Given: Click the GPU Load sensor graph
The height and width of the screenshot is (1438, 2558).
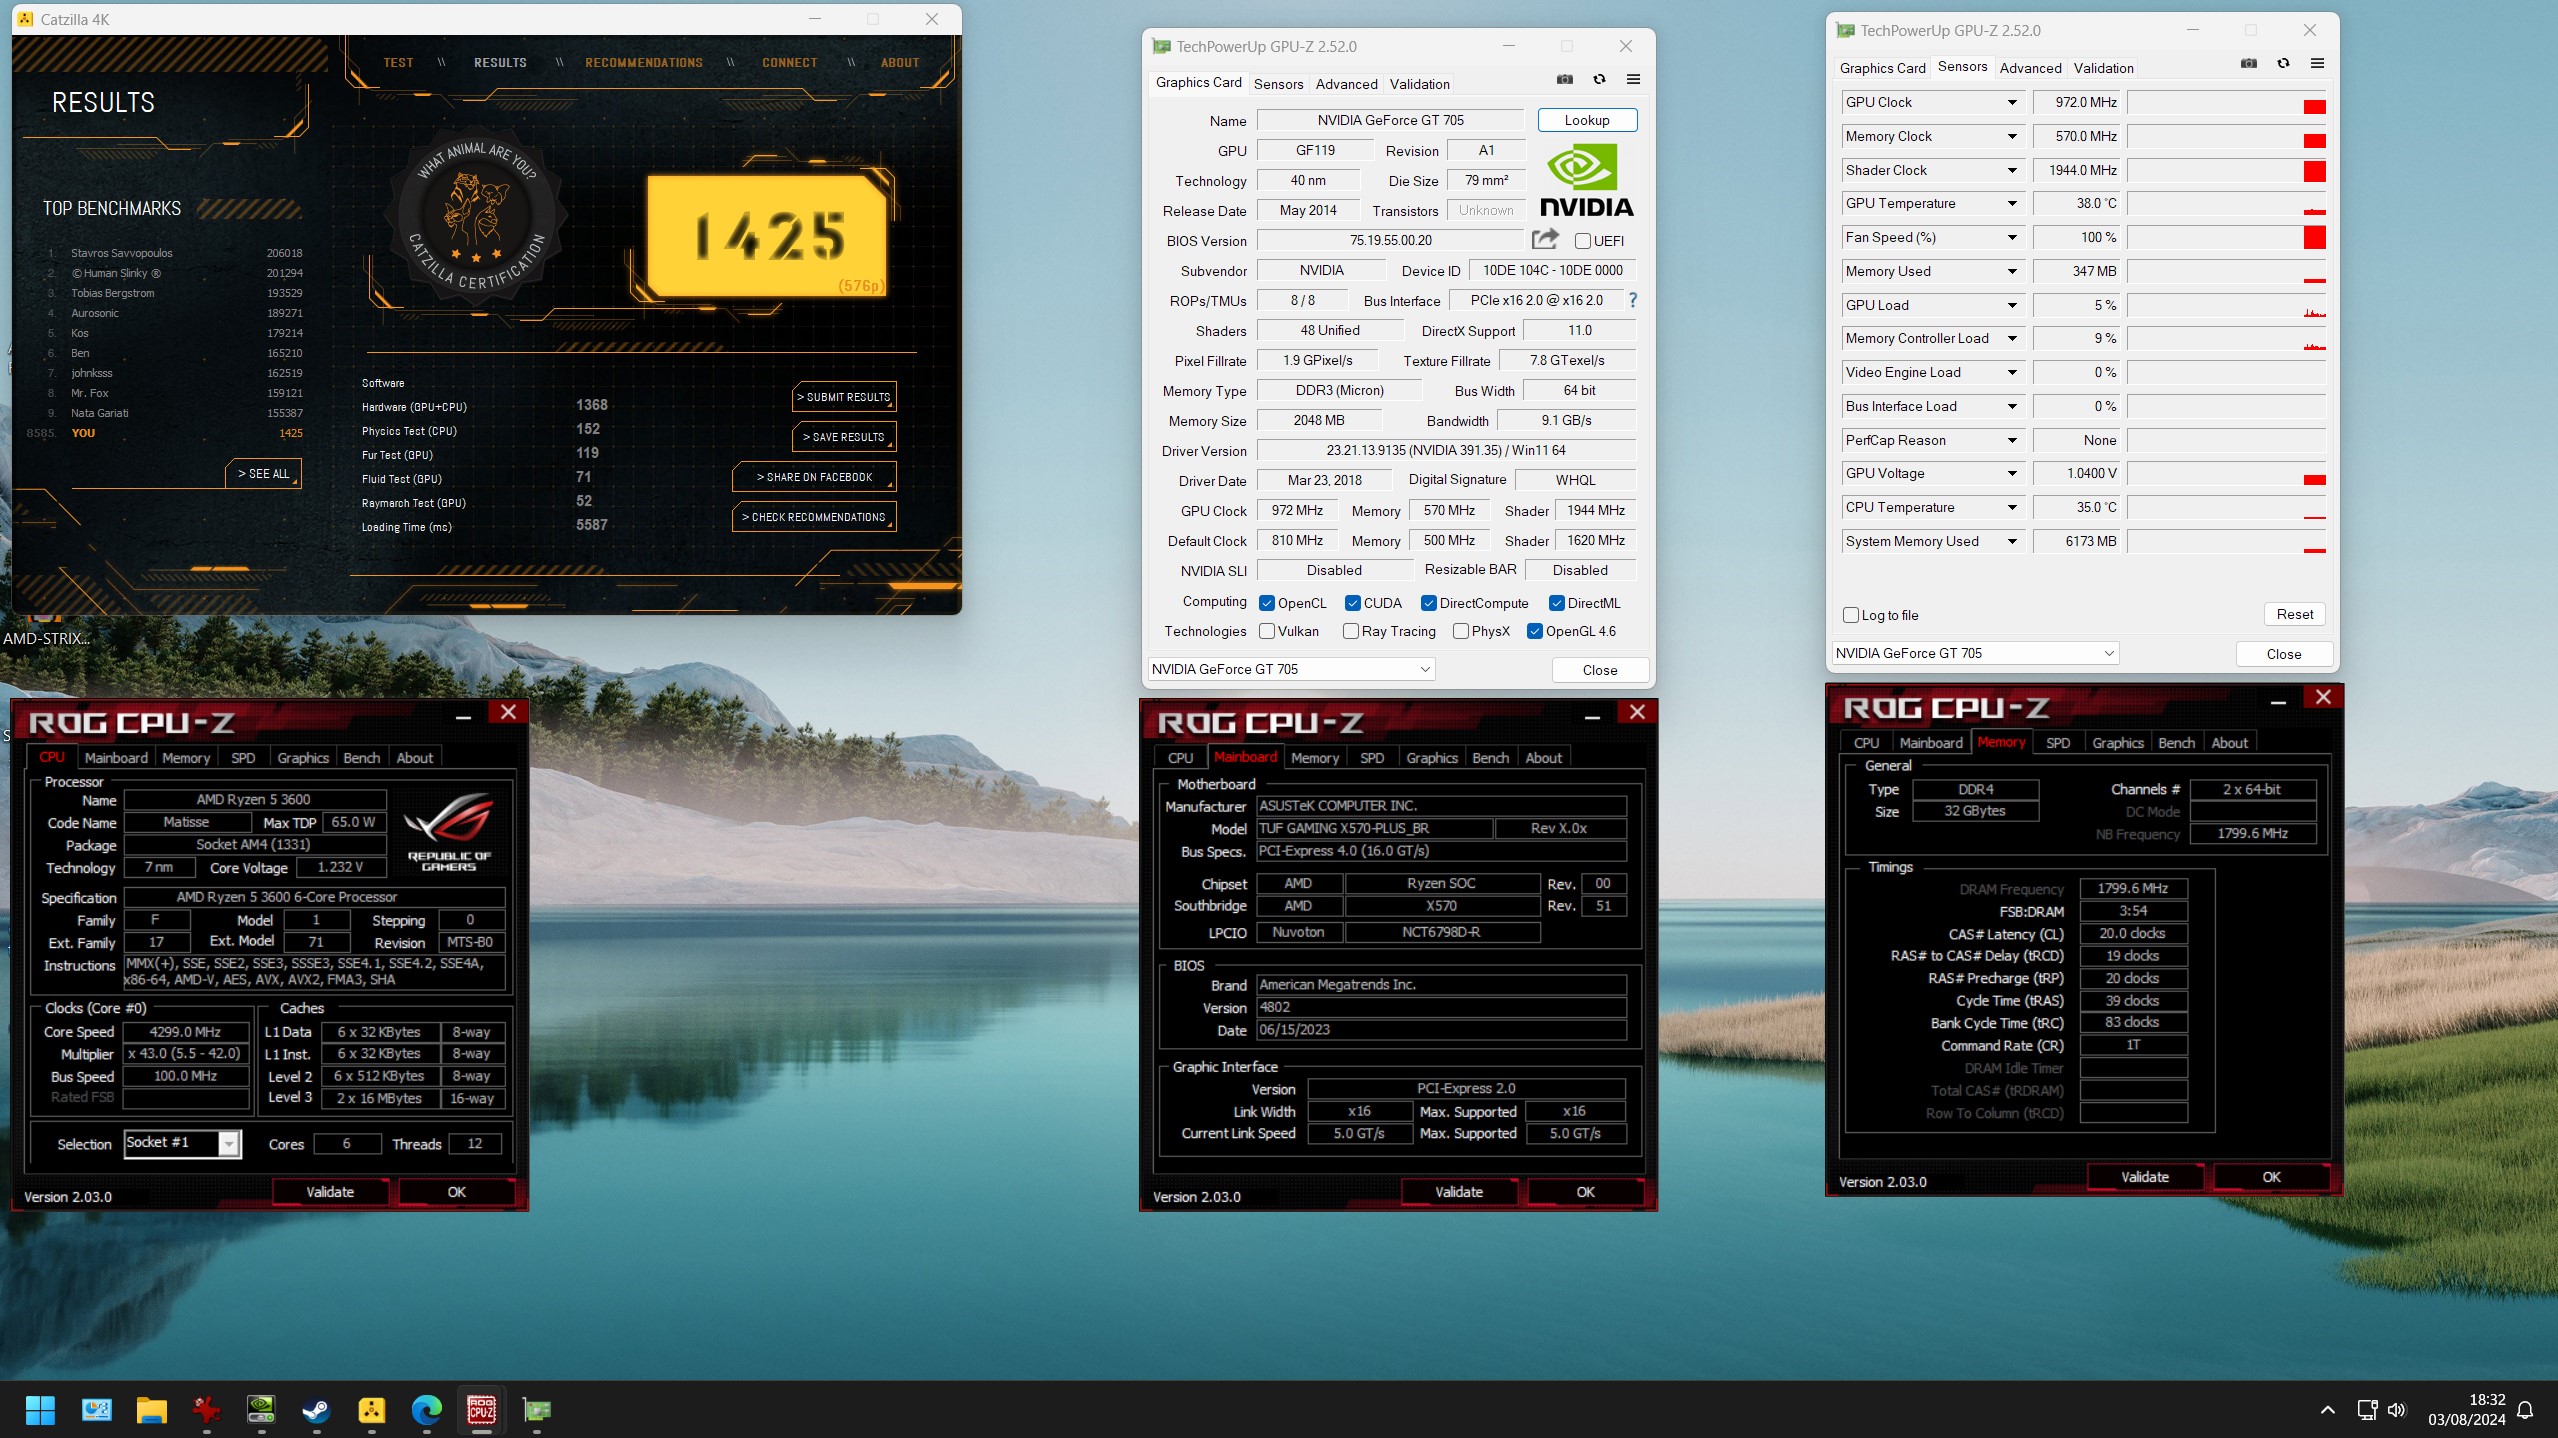Looking at the screenshot, I should tap(2226, 305).
